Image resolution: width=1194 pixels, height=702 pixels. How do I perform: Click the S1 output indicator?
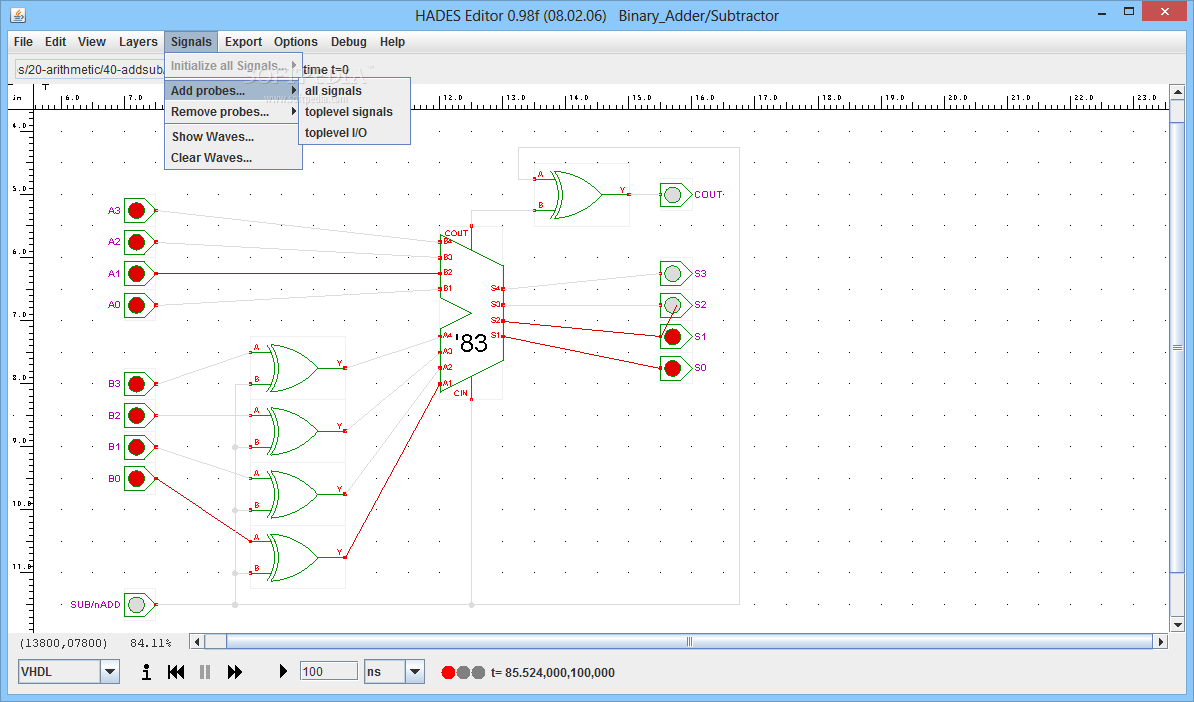(673, 337)
